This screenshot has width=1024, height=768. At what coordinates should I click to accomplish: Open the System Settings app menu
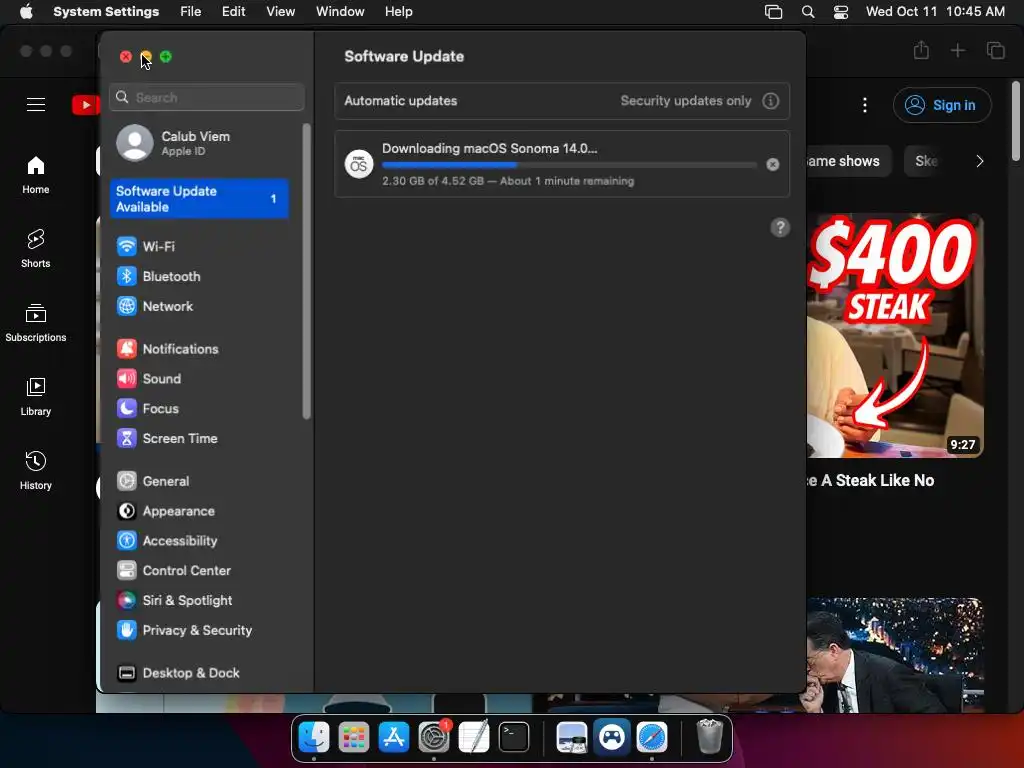point(106,12)
